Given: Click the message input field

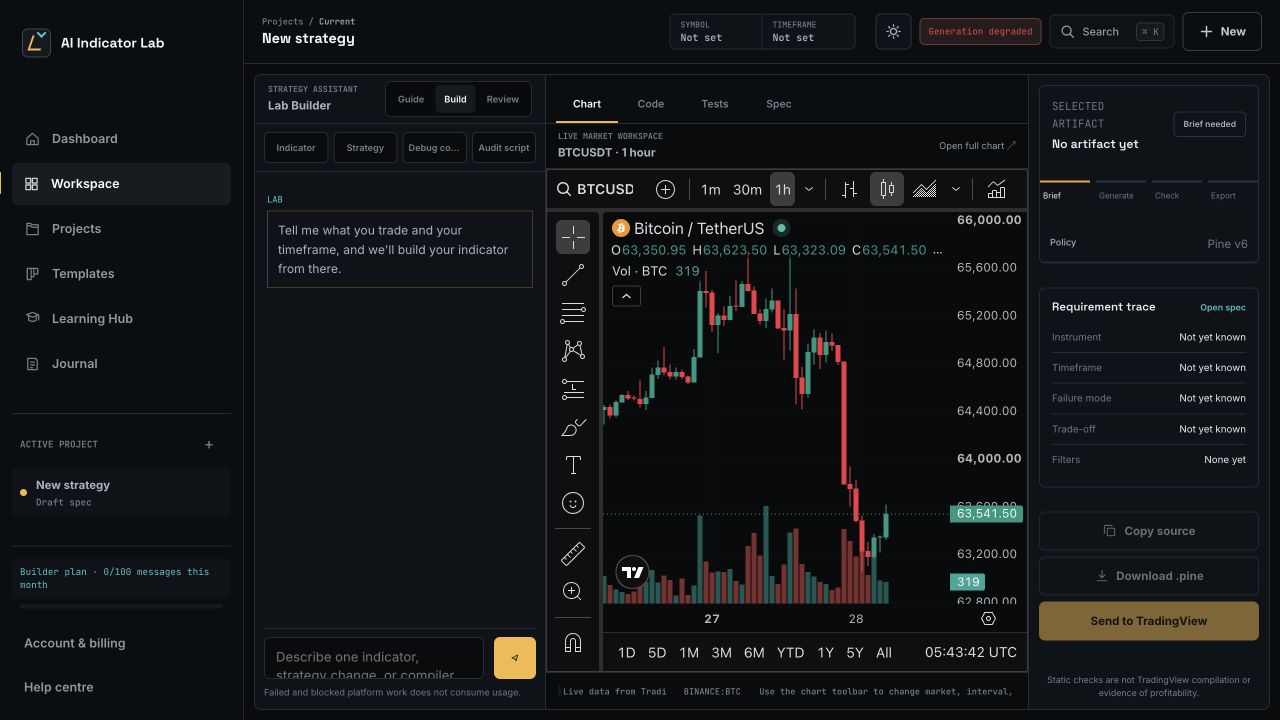Looking at the screenshot, I should 374,658.
